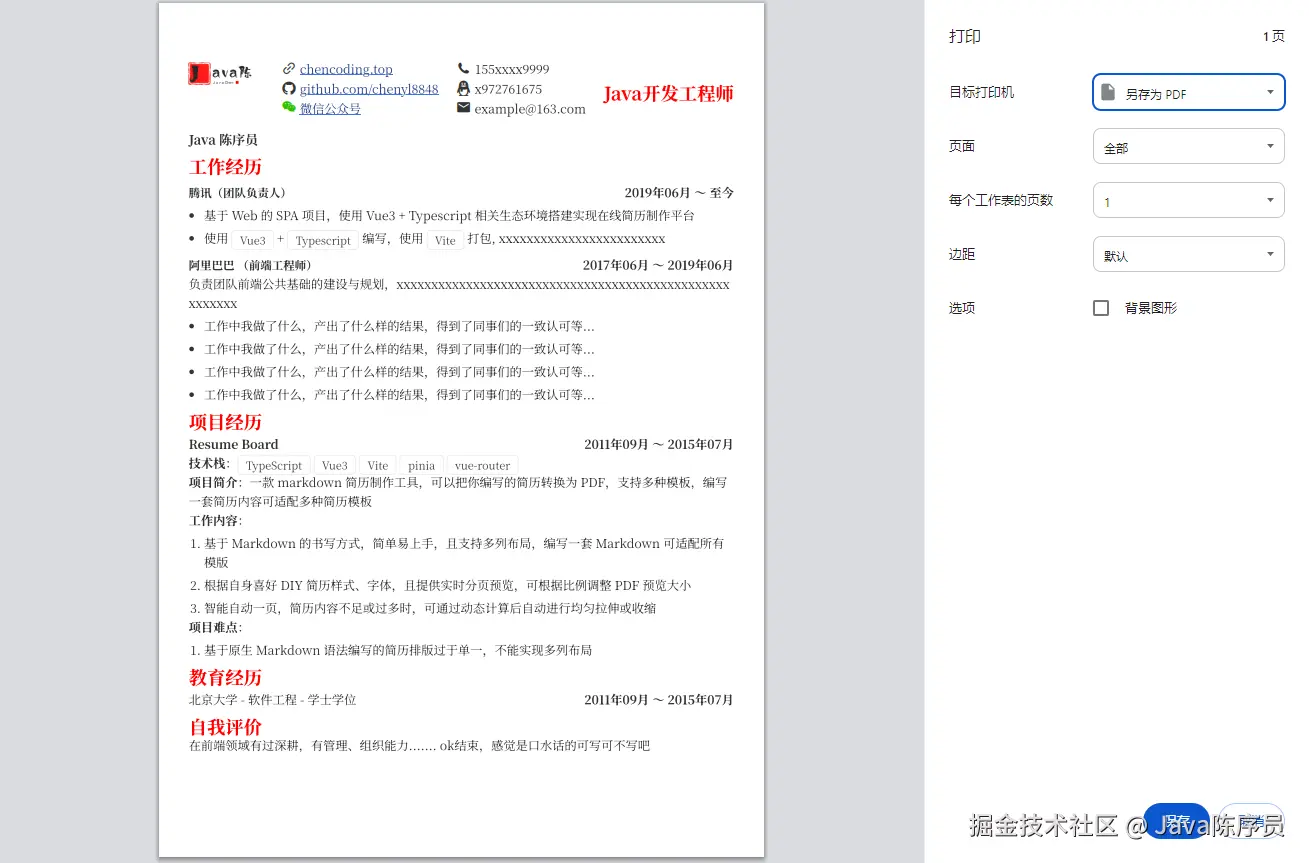Screen dimensions: 1309x863
Task: Click the 目标打印机 label
Action: tap(981, 92)
